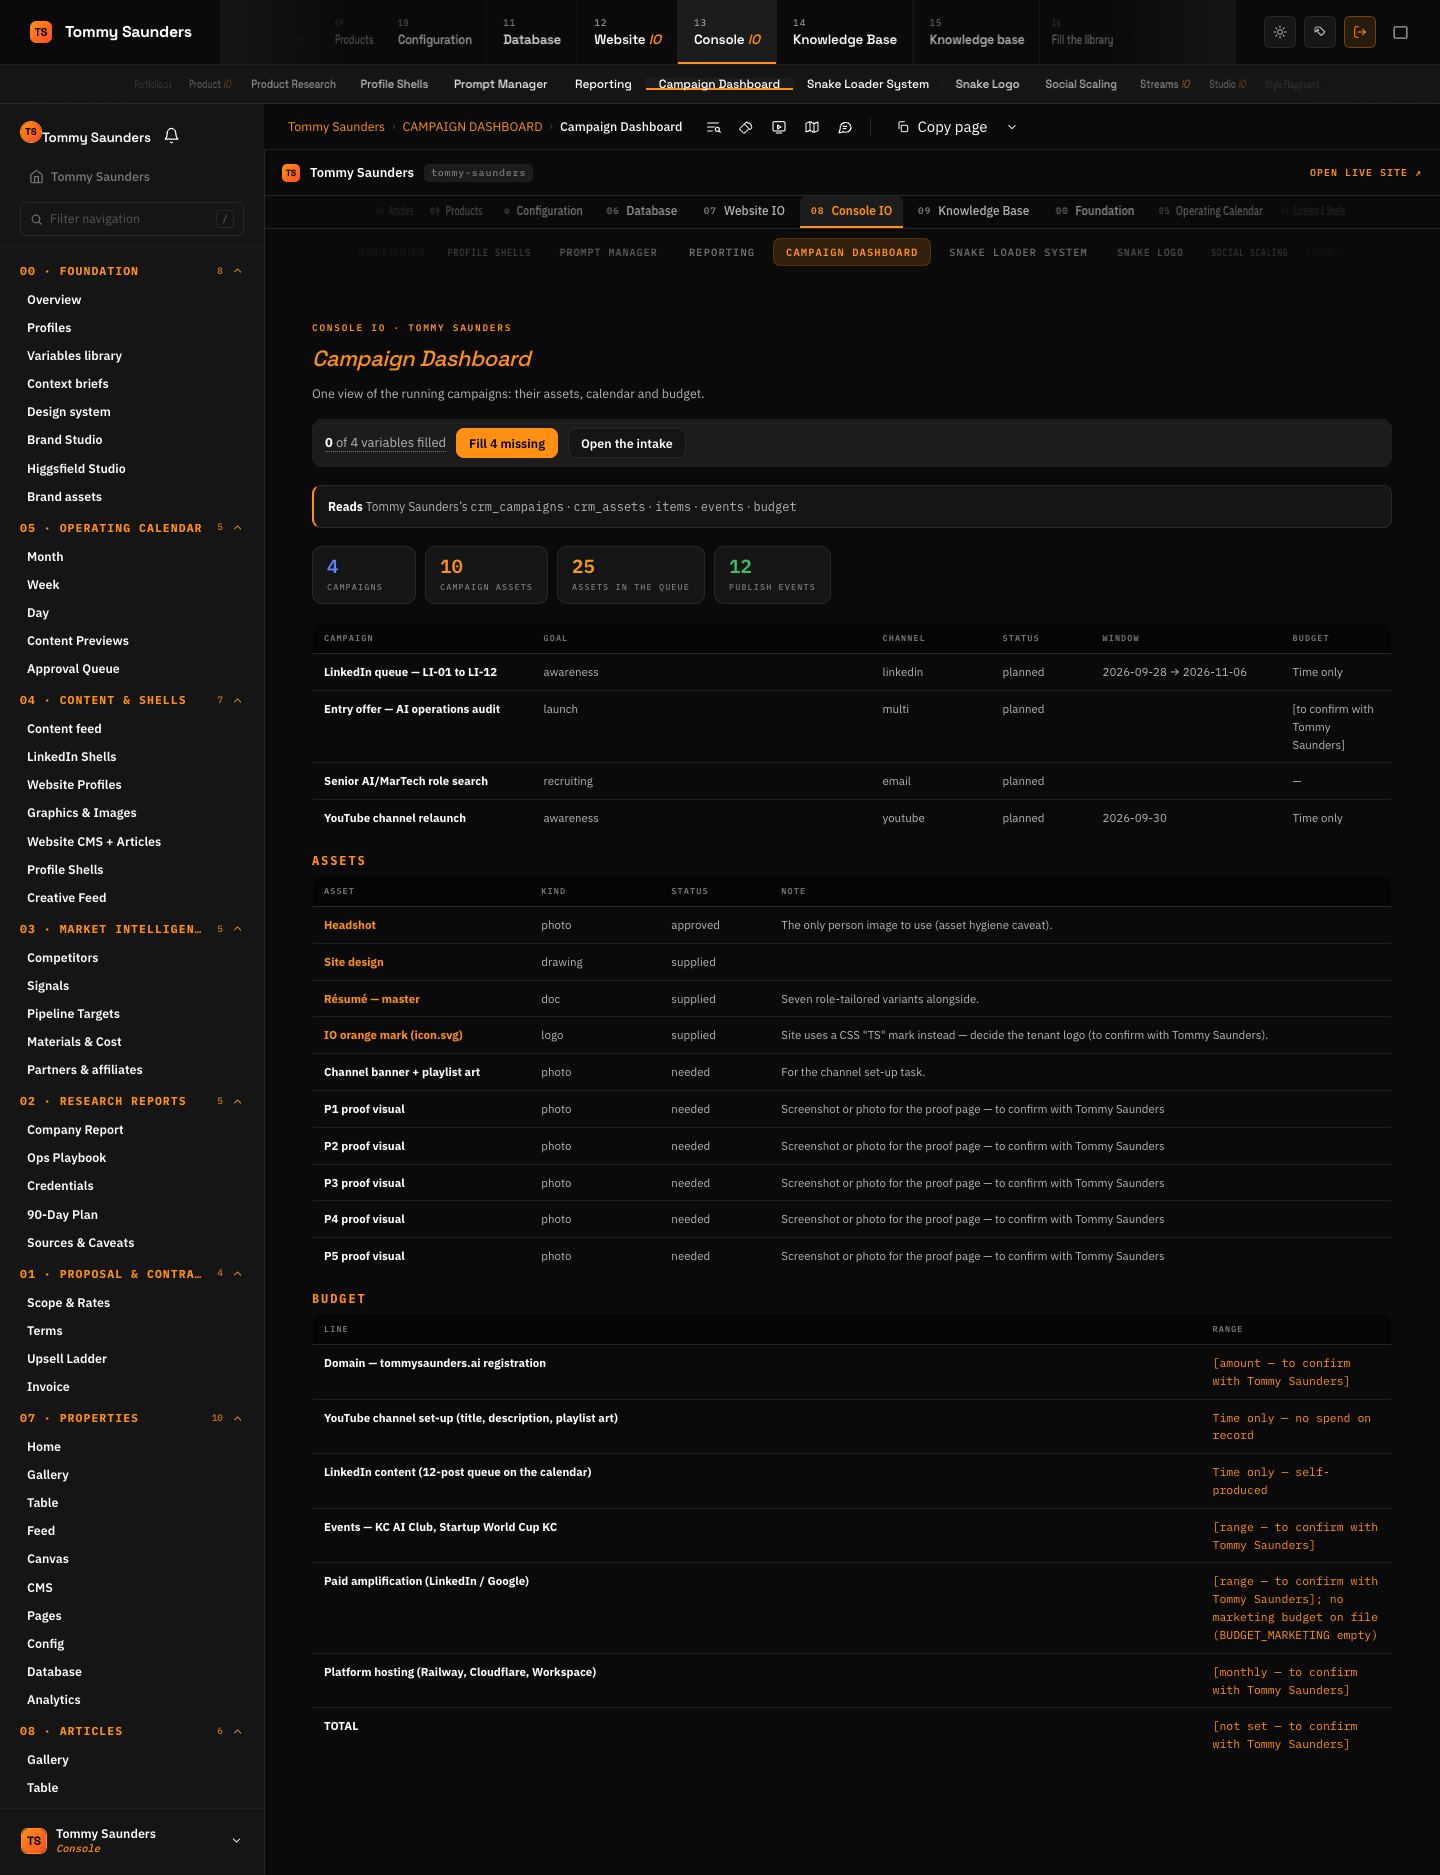Viewport: 1440px width, 1875px height.
Task: Open the notifications bell icon
Action: (x=171, y=136)
